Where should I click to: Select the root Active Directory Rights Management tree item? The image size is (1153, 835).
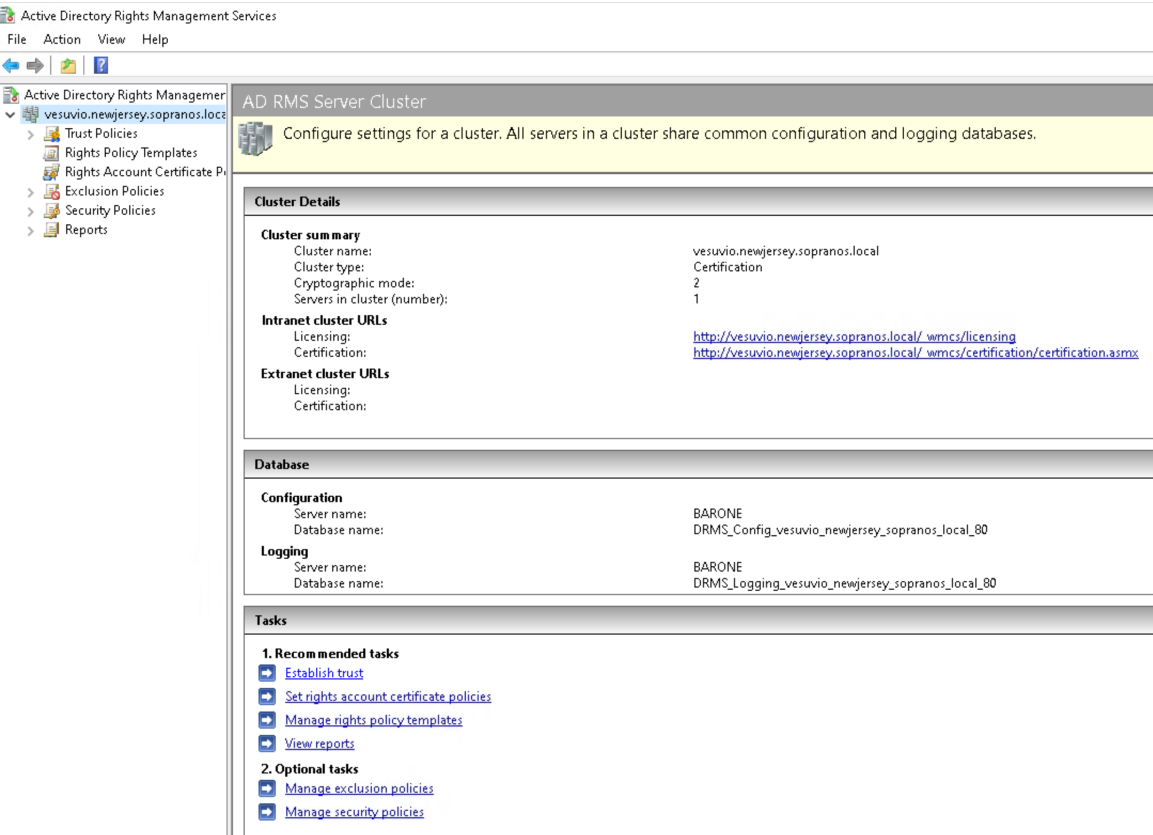click(x=124, y=95)
